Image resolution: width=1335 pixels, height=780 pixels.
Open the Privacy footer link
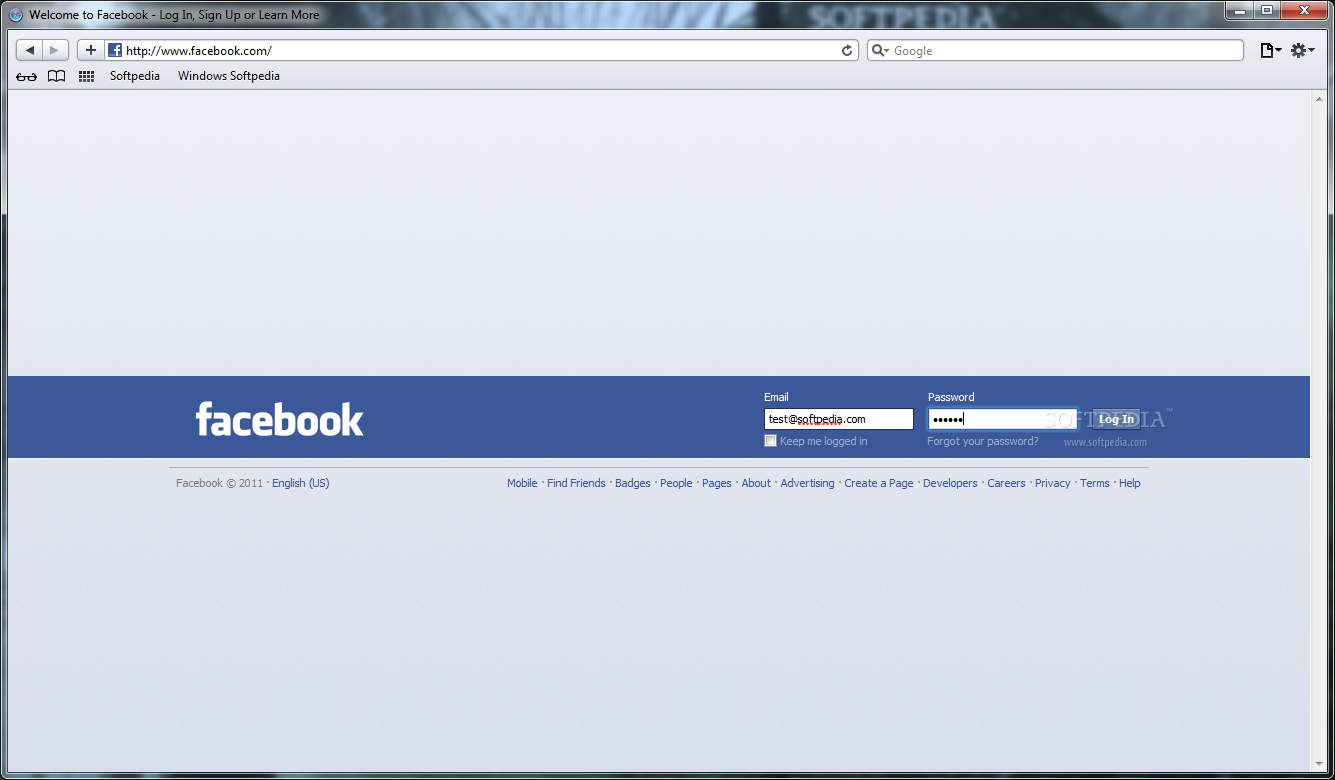pos(1053,483)
